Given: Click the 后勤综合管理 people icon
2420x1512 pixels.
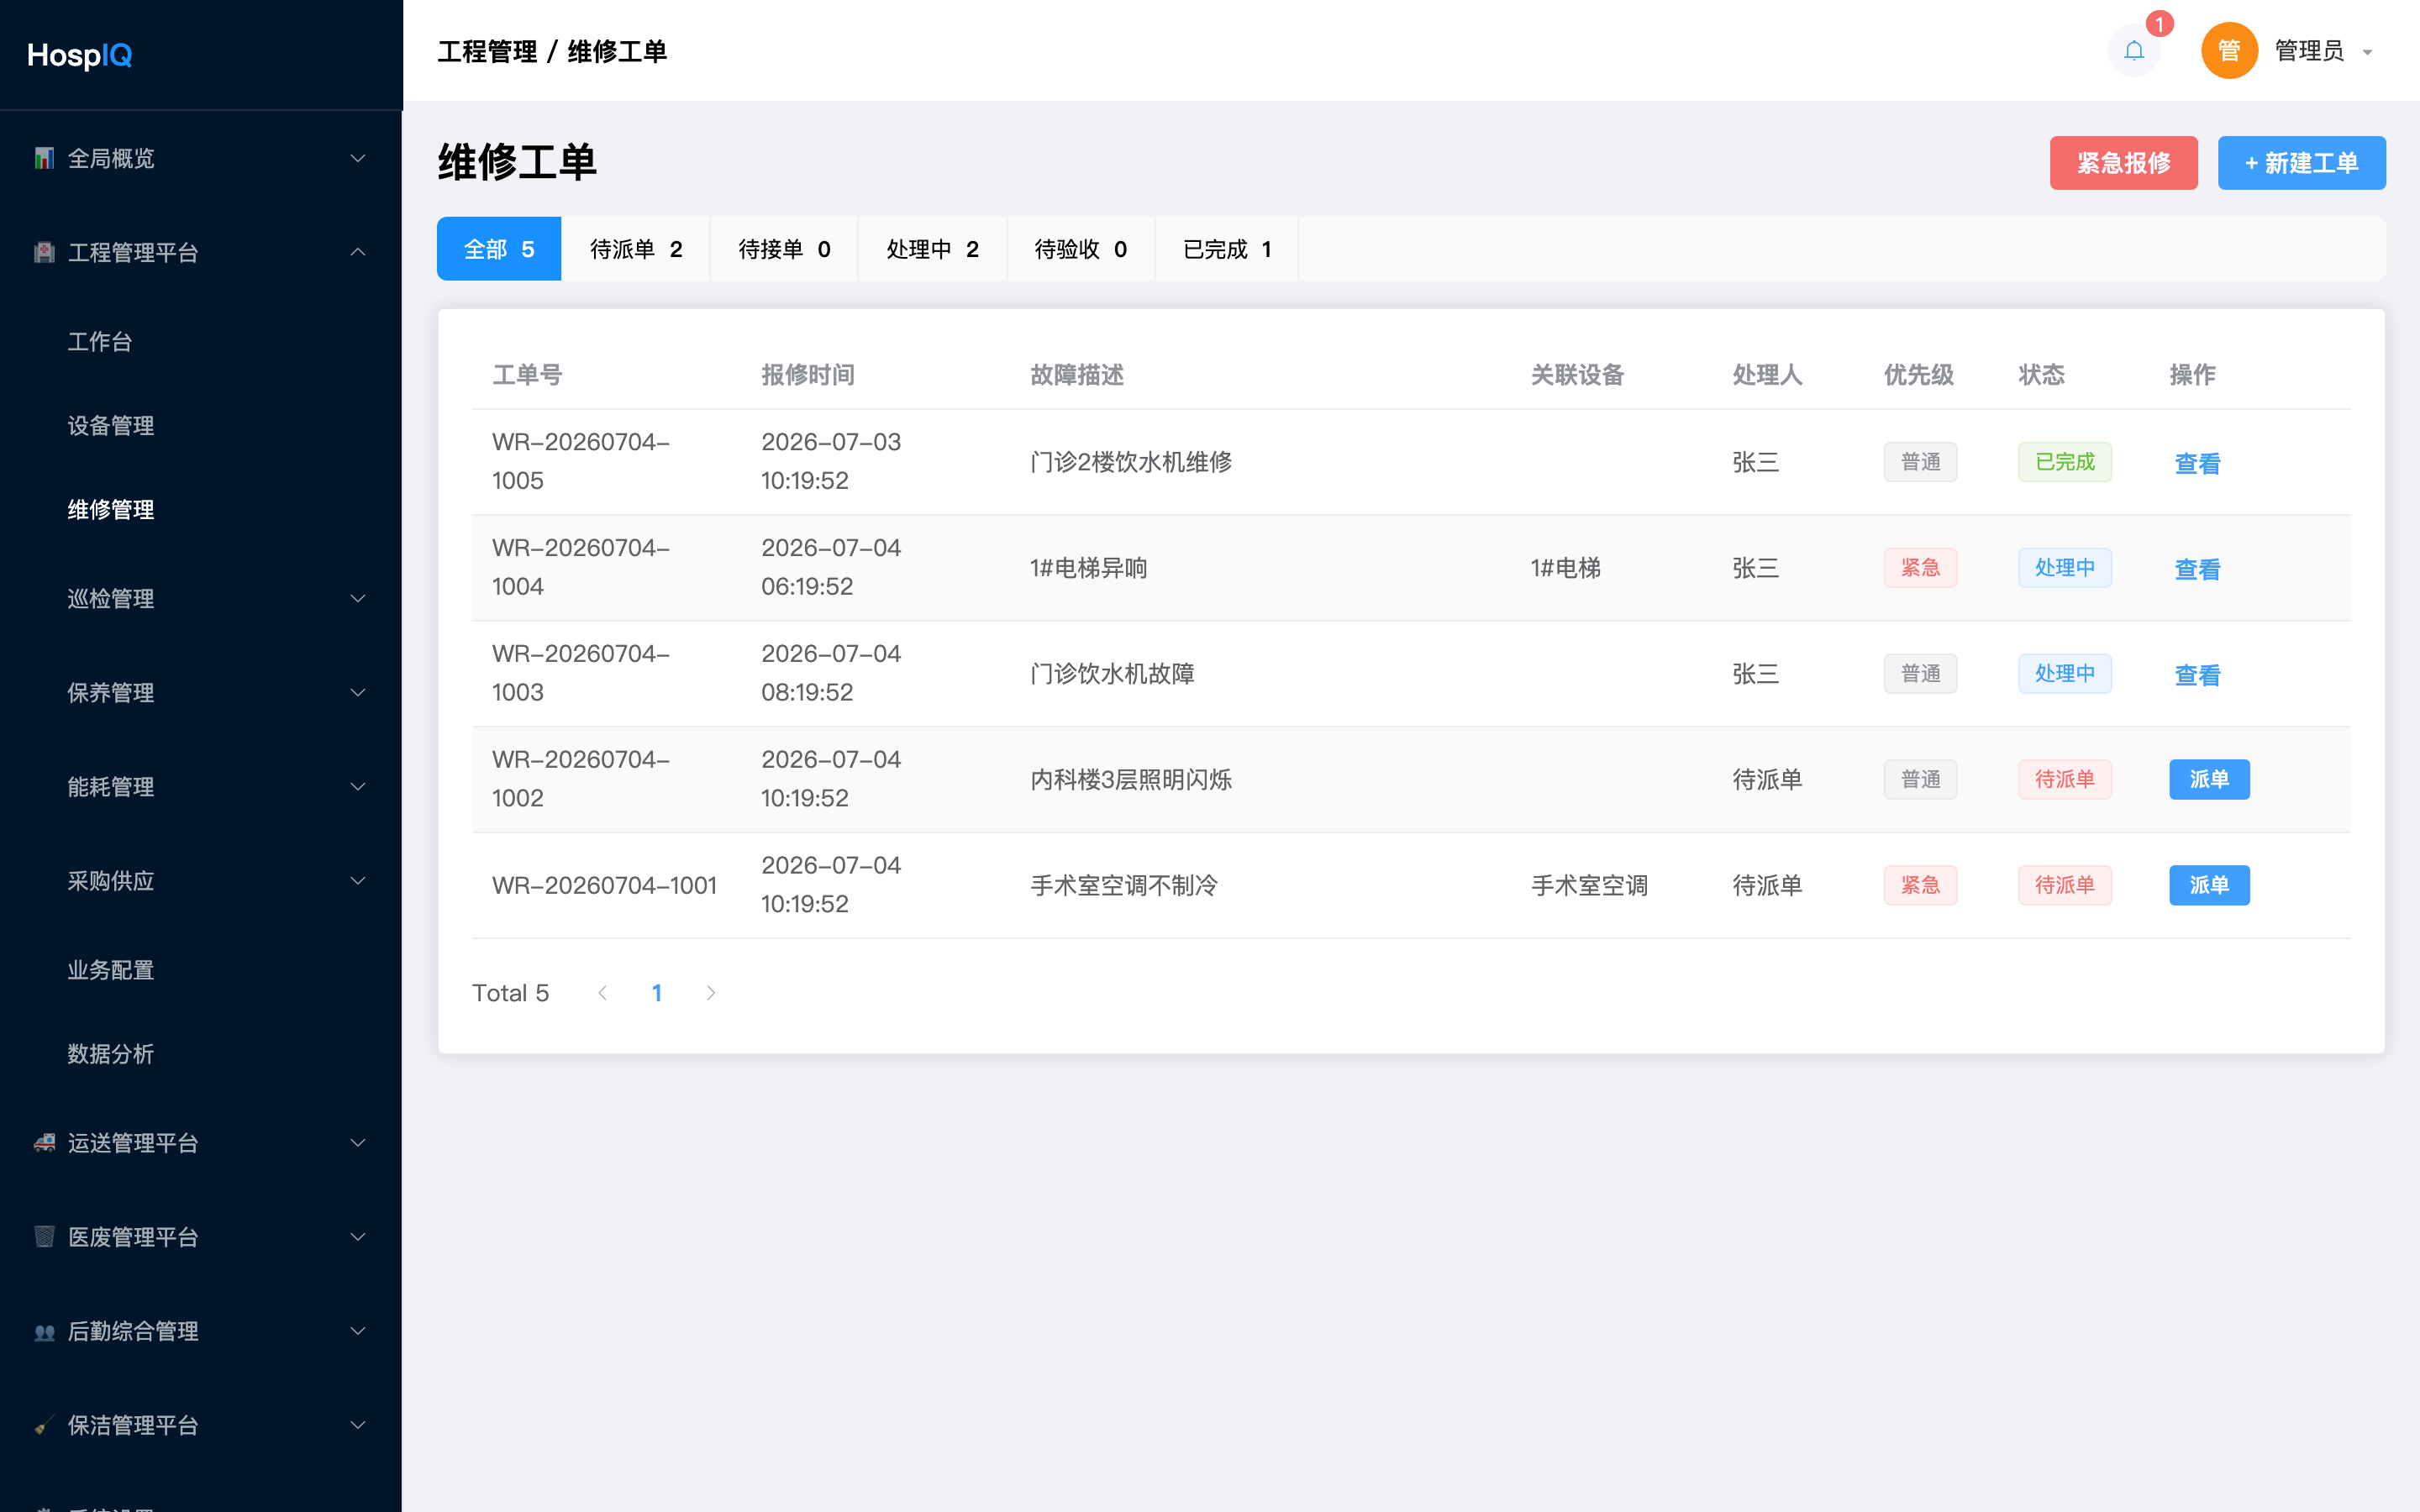Looking at the screenshot, I should point(44,1331).
